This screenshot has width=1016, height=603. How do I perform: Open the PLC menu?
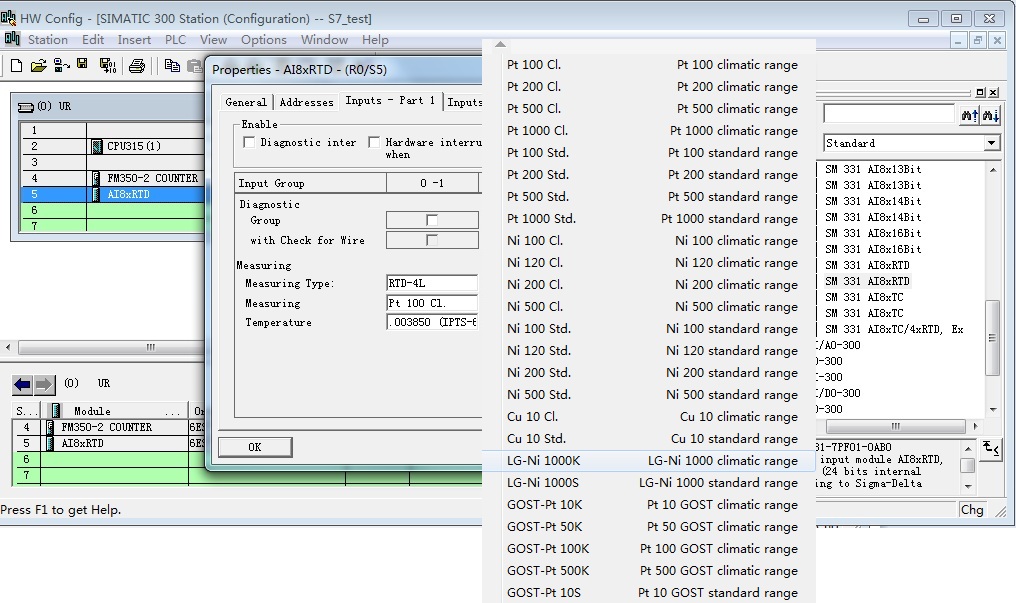tap(176, 40)
